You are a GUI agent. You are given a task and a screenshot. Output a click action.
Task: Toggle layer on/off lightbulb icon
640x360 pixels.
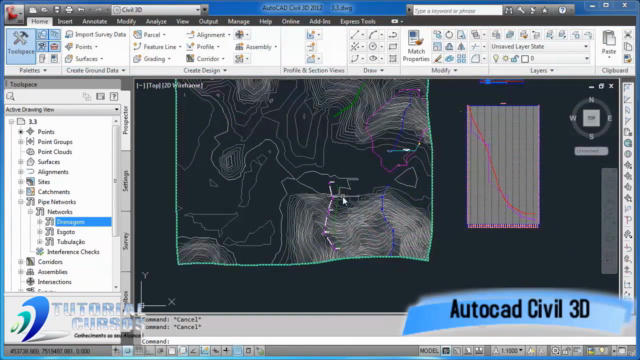tap(496, 59)
